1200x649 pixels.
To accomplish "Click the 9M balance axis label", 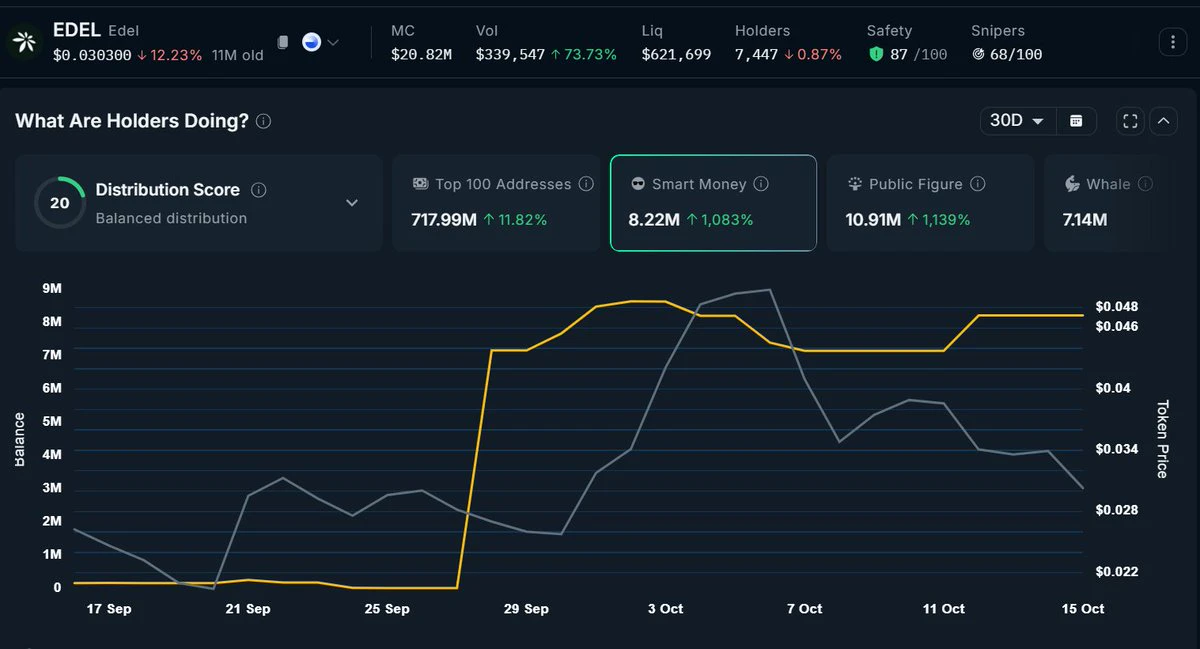I will [x=50, y=289].
